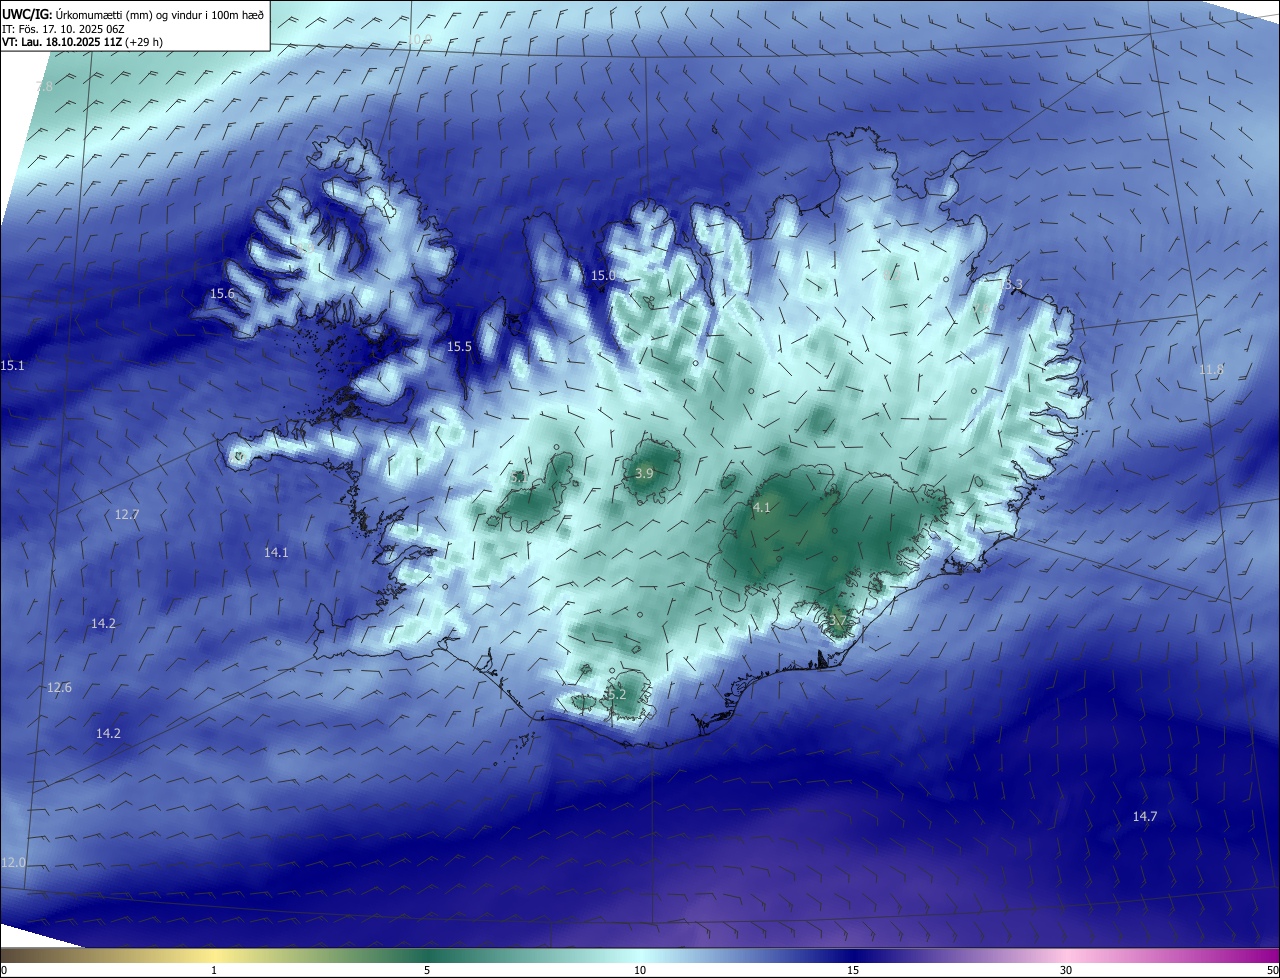Click the color scale between 30 and 50
1280x978 pixels.
coord(1173,955)
